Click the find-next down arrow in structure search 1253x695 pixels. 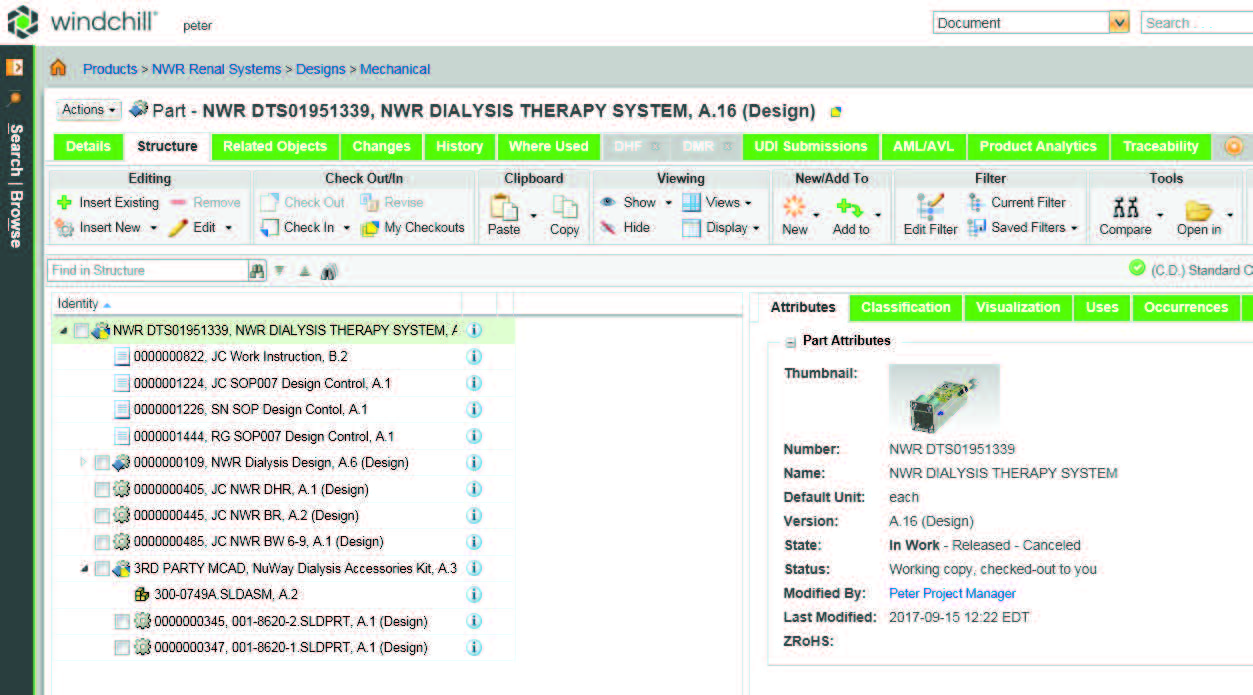pos(281,270)
